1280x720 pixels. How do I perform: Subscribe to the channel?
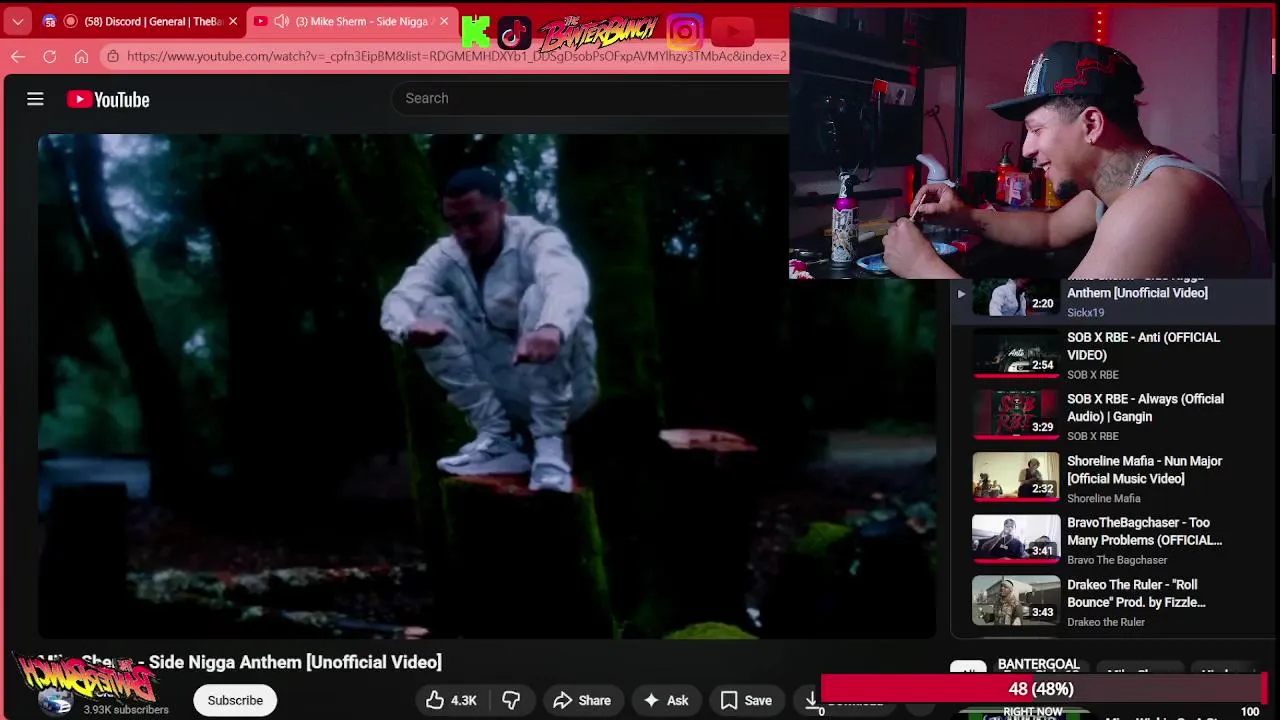click(x=235, y=700)
